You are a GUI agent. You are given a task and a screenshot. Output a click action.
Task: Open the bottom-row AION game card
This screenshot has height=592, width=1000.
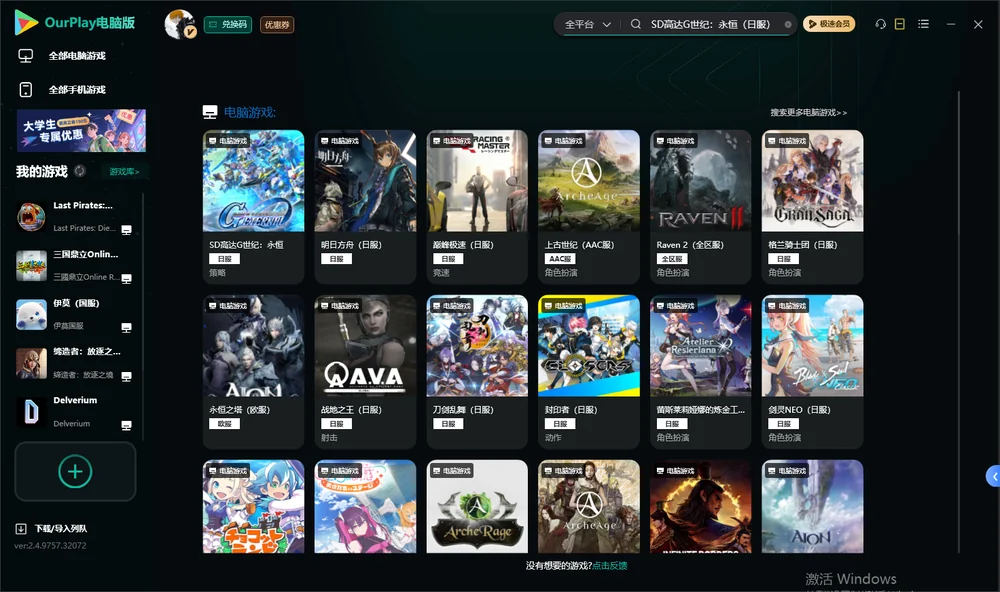812,507
